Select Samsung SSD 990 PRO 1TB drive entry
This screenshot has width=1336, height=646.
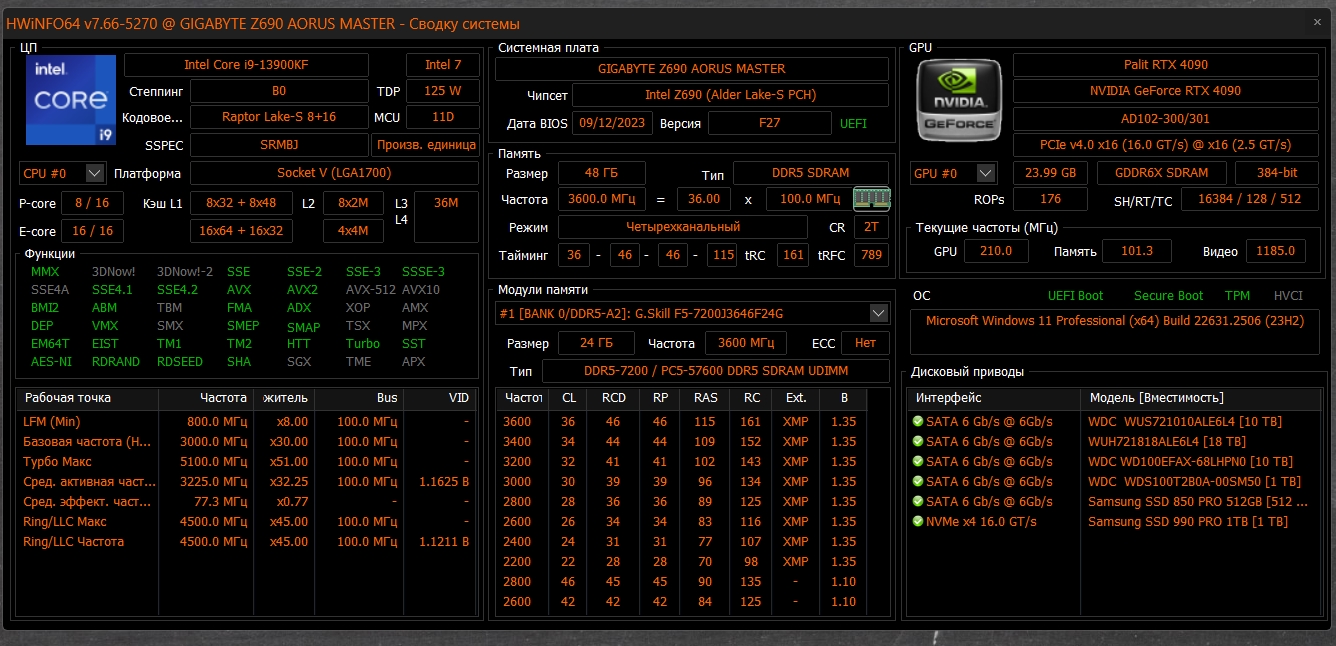click(x=1188, y=522)
